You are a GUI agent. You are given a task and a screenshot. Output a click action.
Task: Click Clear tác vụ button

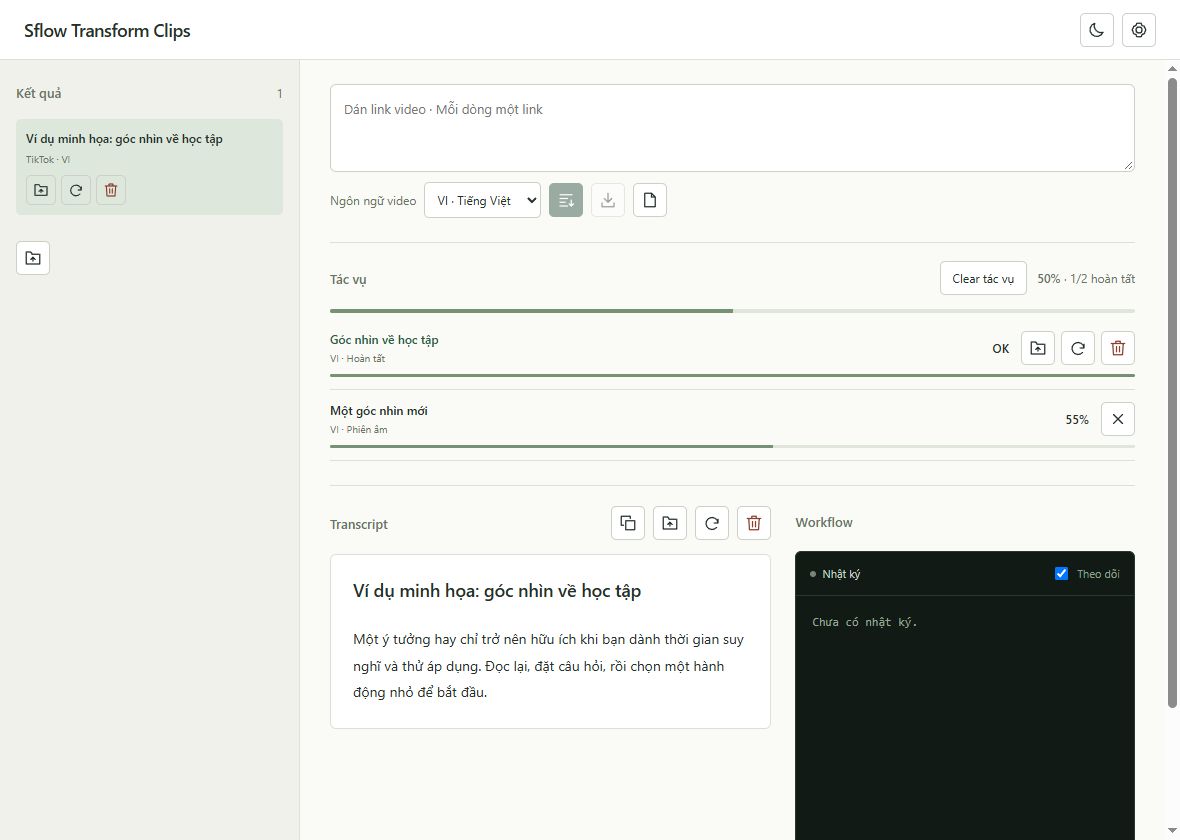pos(983,278)
